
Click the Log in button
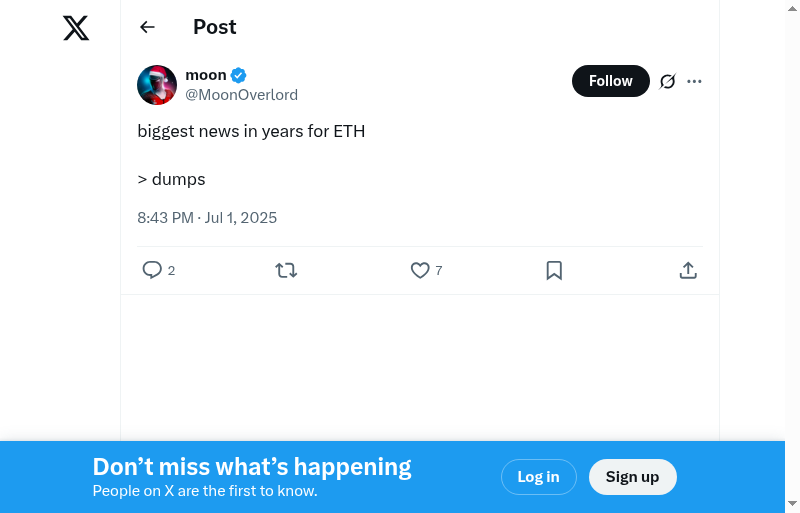coord(538,477)
